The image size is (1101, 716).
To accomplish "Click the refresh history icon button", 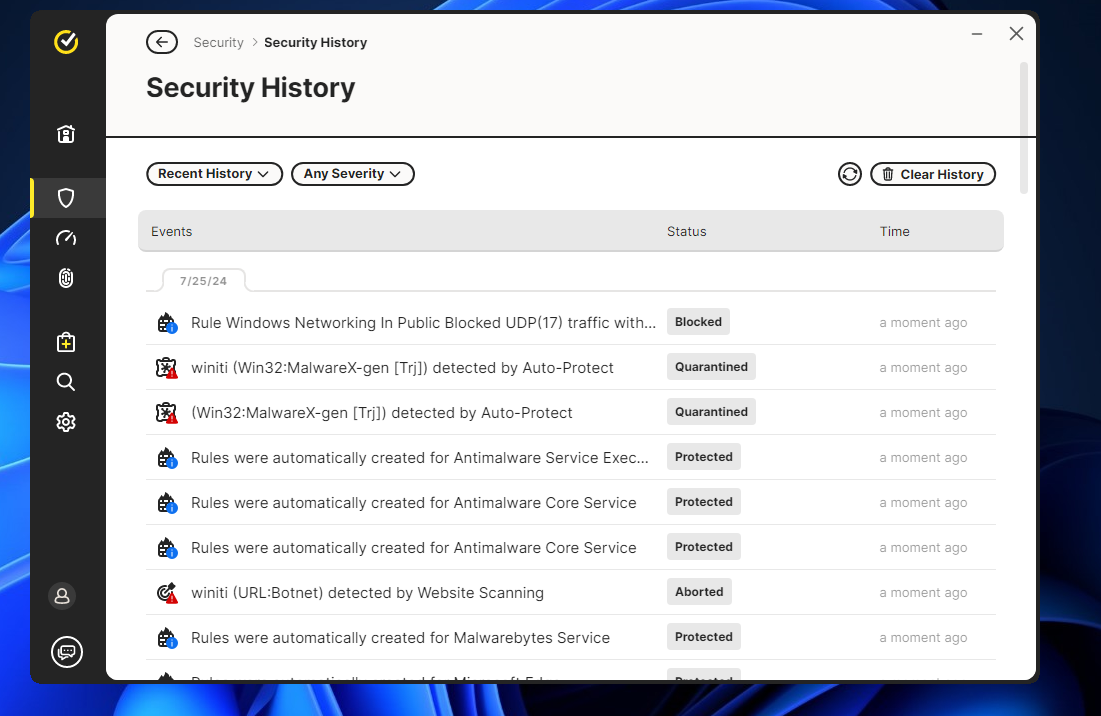I will tap(850, 174).
